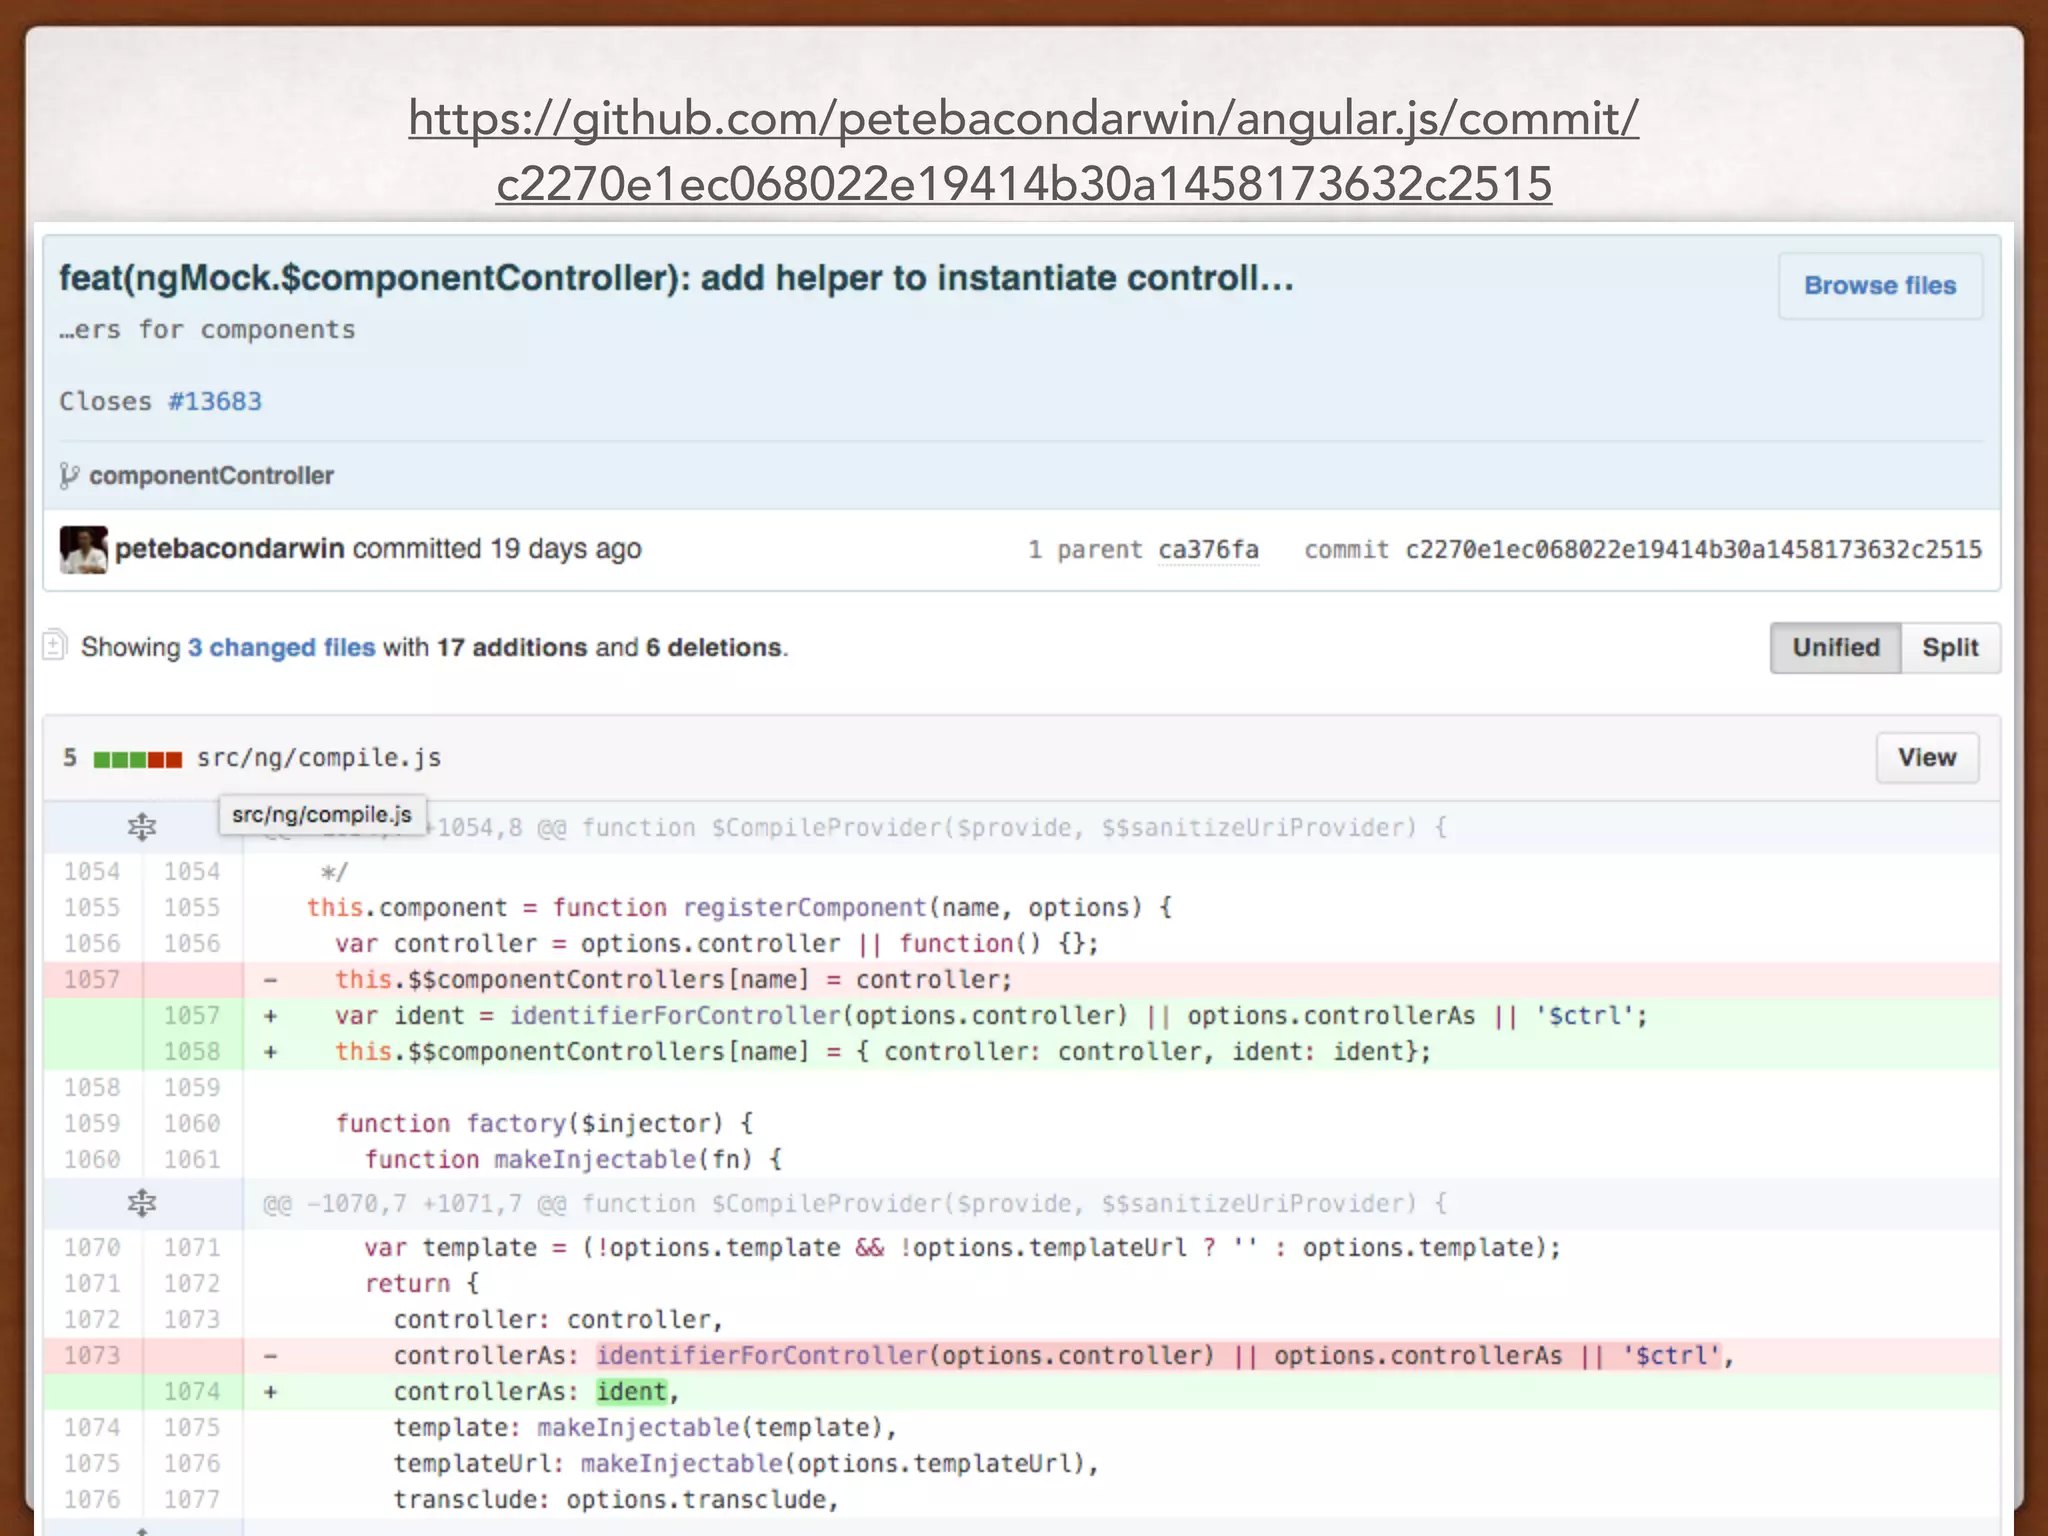Click the 'transclude: options.transclude,' line
Image resolution: width=2048 pixels, height=1536 pixels.
tap(1121, 1500)
